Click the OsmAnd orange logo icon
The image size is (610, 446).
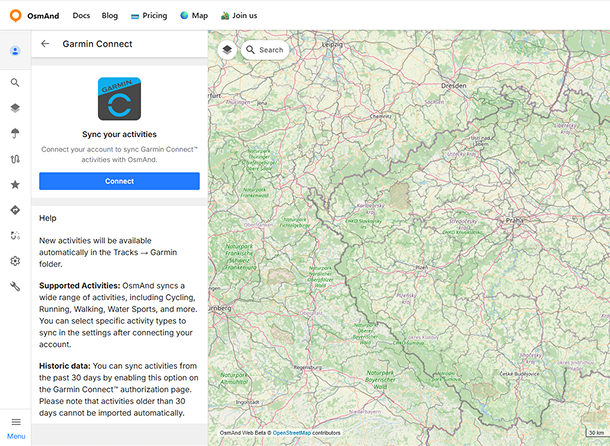tap(16, 16)
